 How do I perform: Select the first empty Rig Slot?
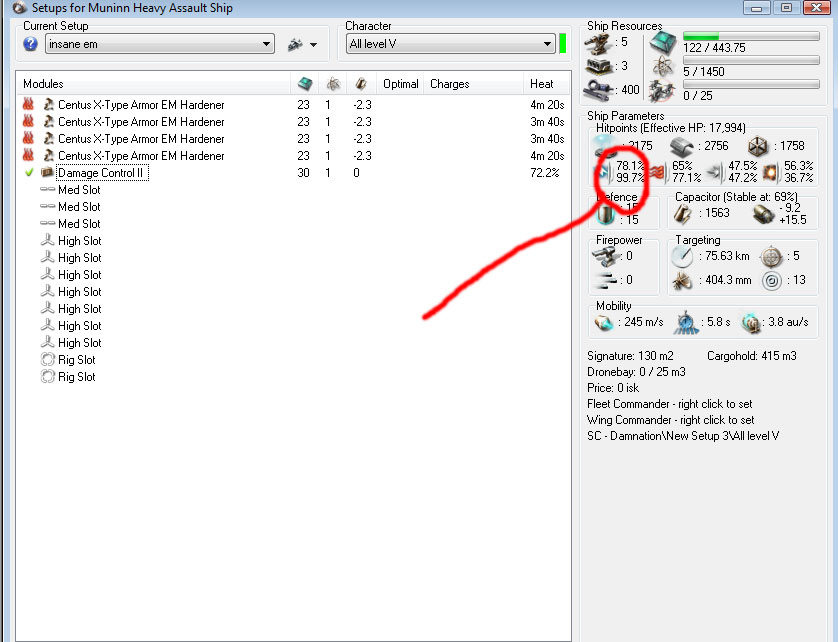(x=76, y=360)
